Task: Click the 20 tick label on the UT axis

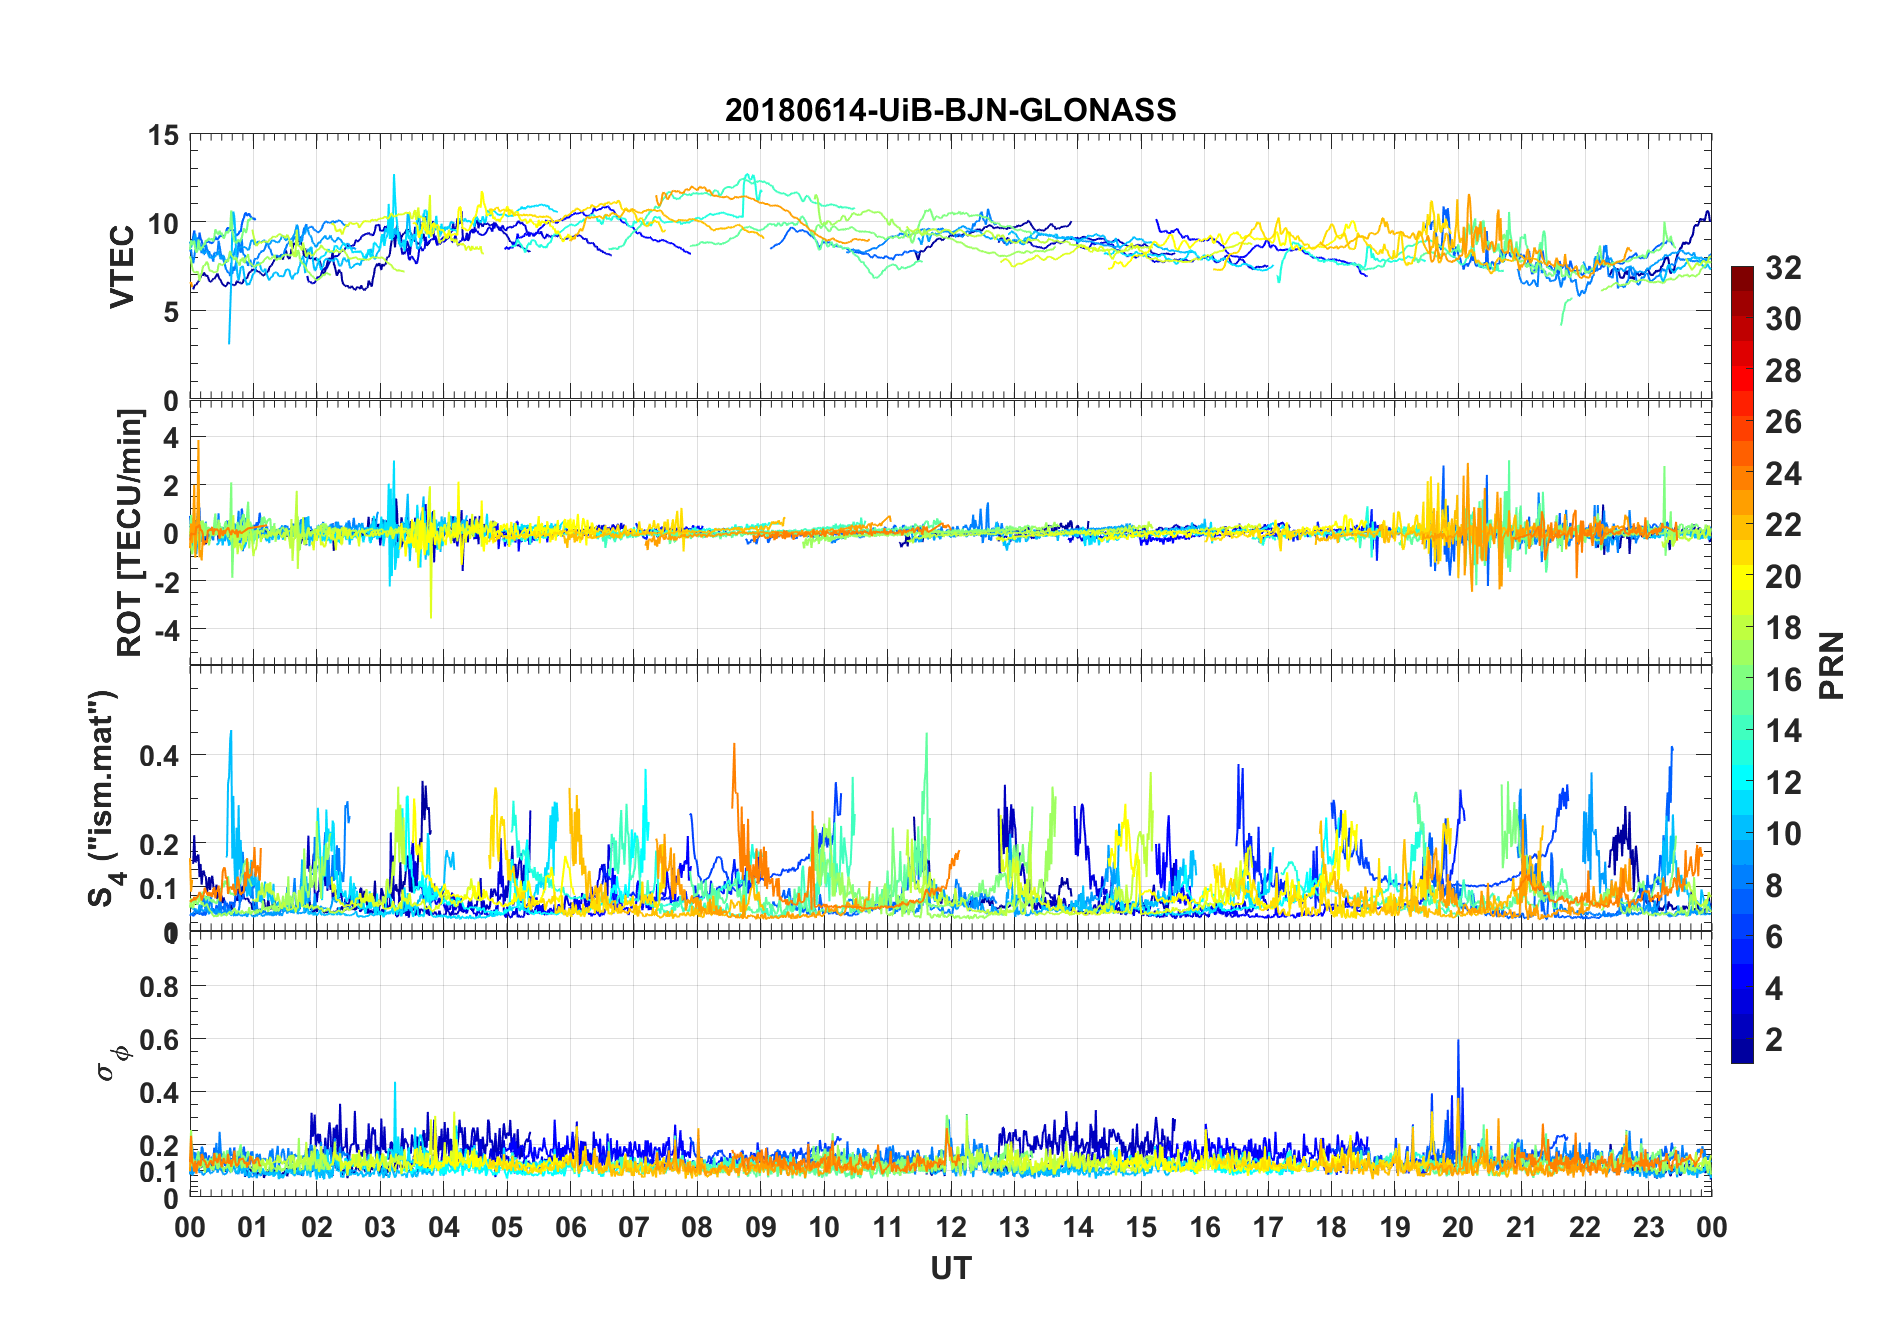Action: [x=1458, y=1228]
